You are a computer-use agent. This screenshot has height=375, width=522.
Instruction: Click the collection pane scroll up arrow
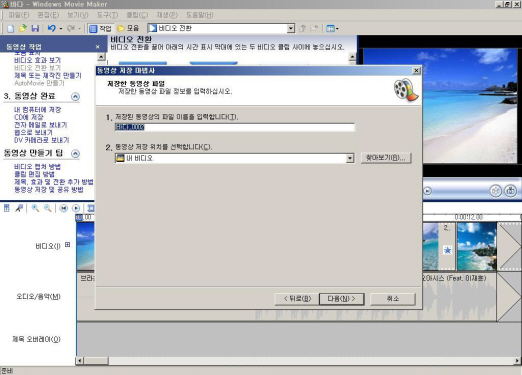point(352,57)
